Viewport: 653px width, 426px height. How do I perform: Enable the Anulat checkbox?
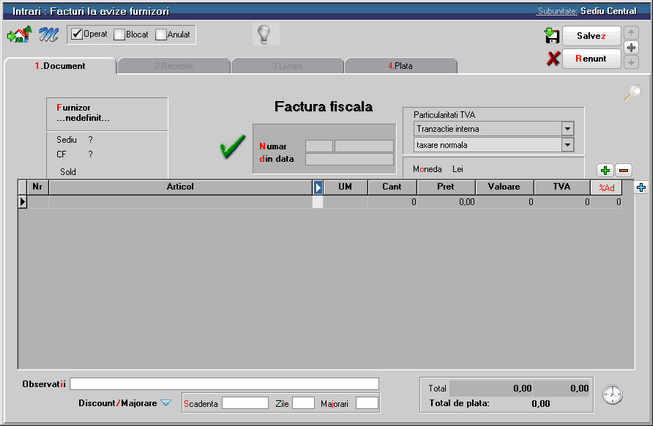click(161, 35)
